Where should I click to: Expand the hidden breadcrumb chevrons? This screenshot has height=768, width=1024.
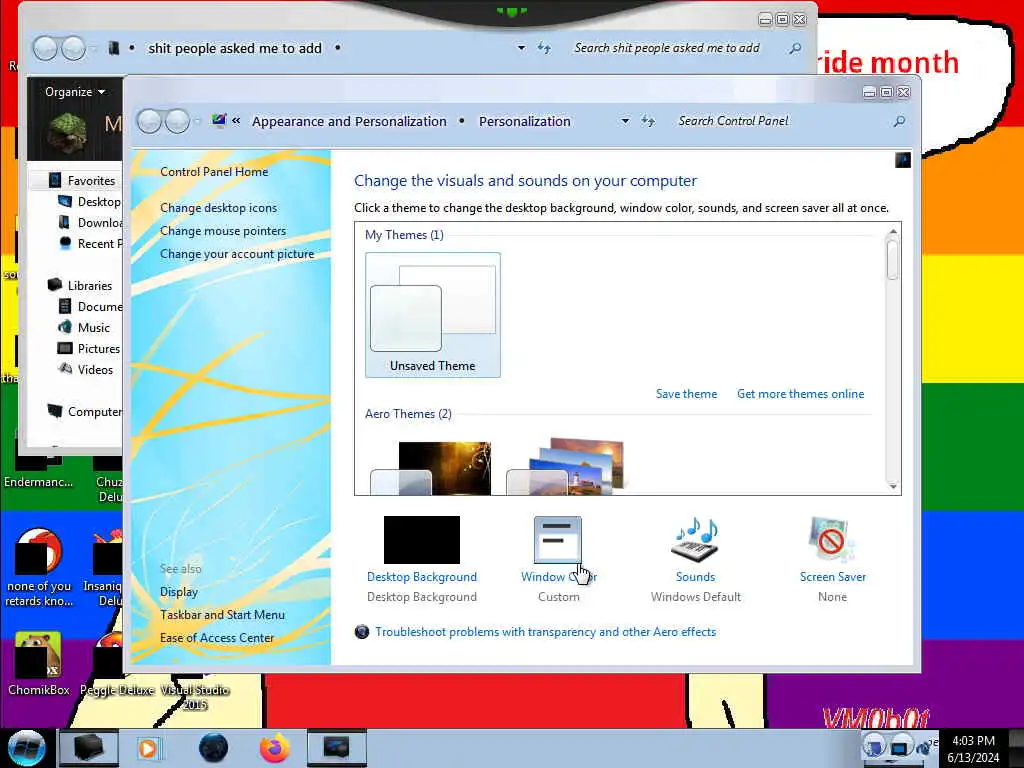tap(236, 121)
